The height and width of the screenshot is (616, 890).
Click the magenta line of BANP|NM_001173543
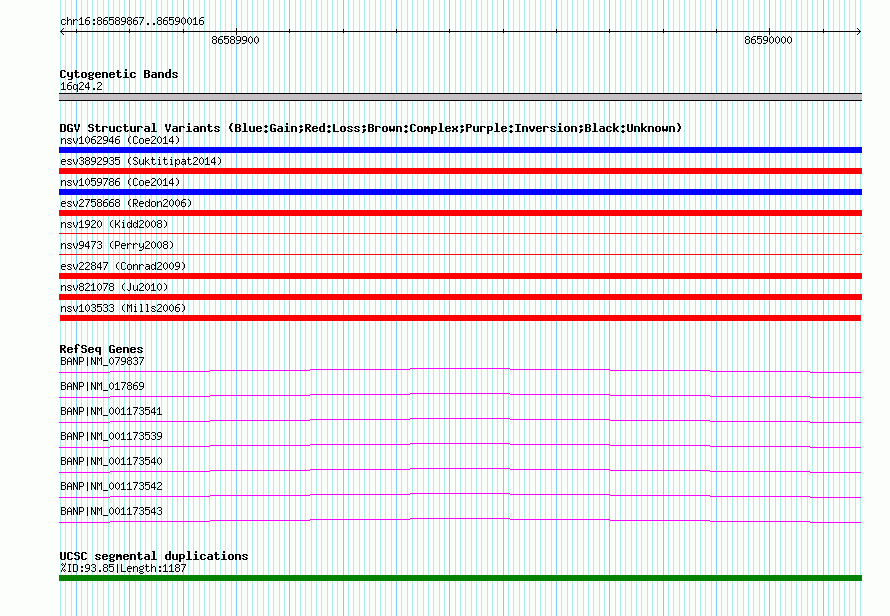point(460,521)
